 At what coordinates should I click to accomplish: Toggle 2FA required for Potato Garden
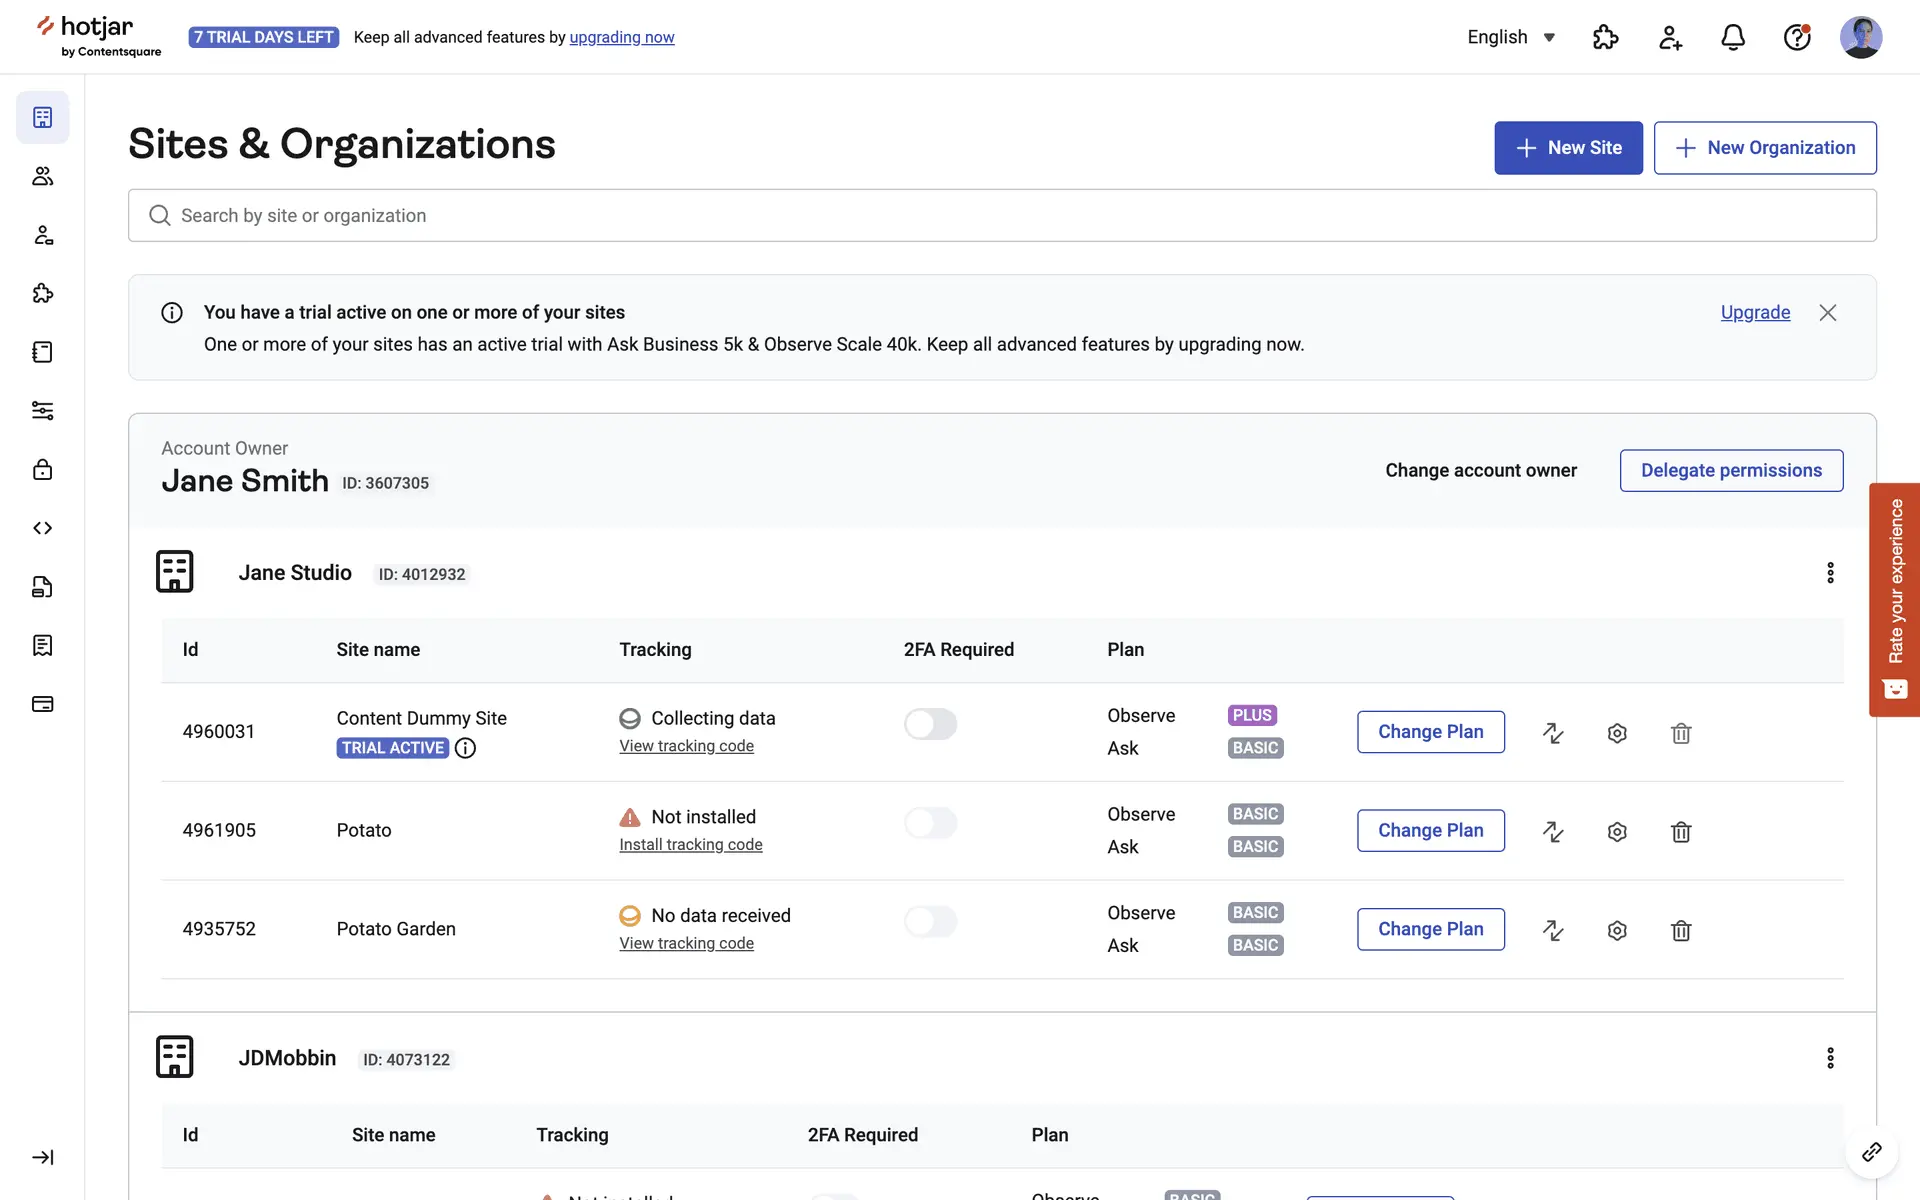930,921
